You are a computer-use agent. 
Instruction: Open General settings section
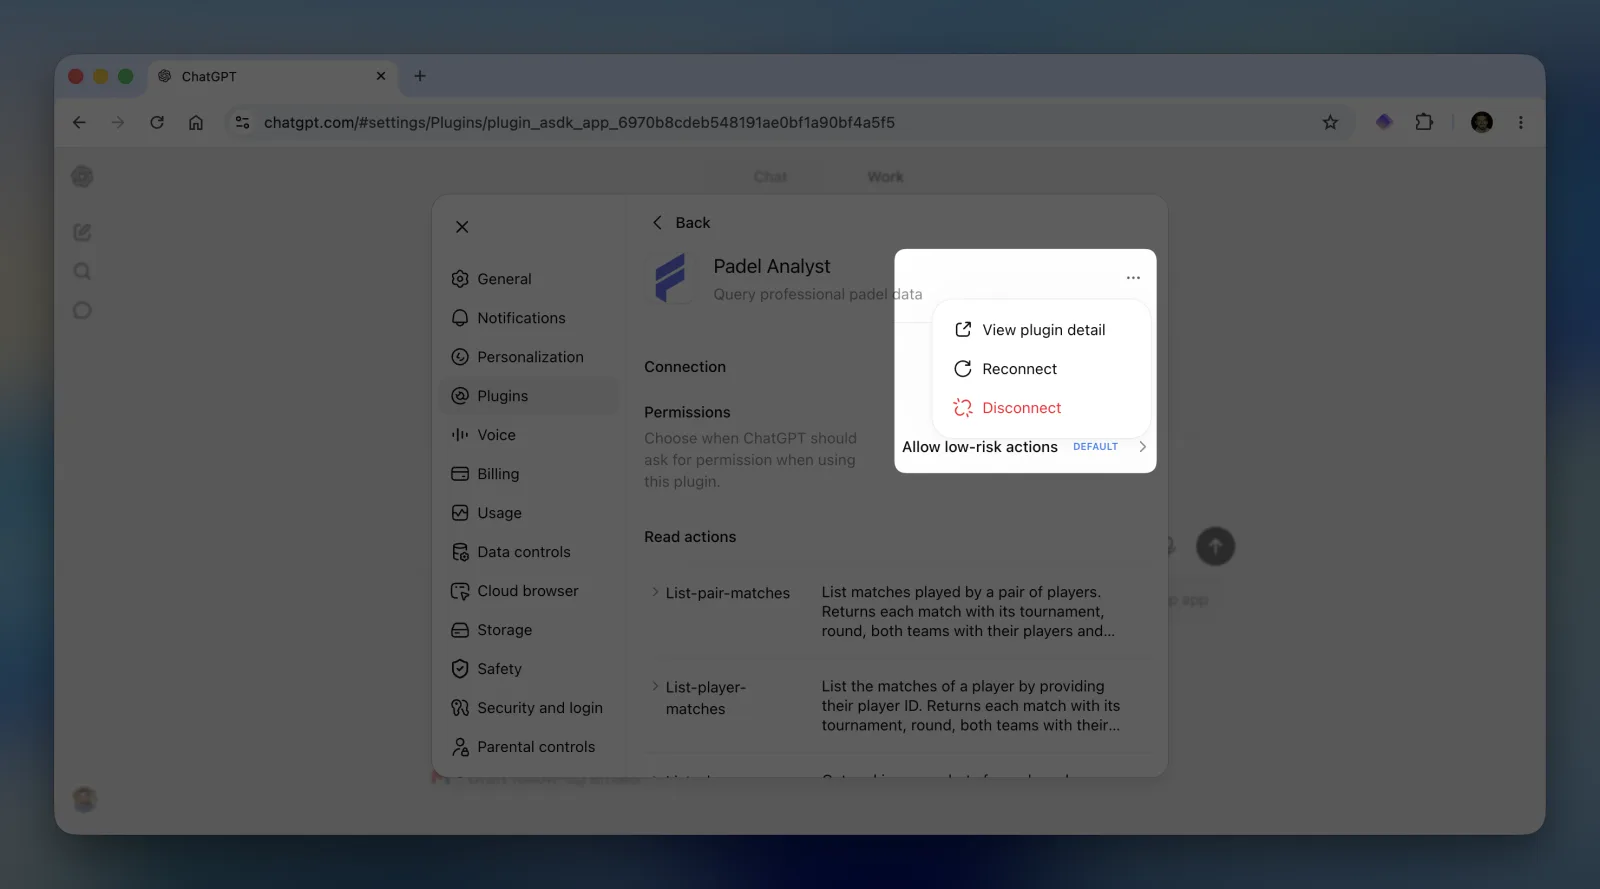(529, 279)
